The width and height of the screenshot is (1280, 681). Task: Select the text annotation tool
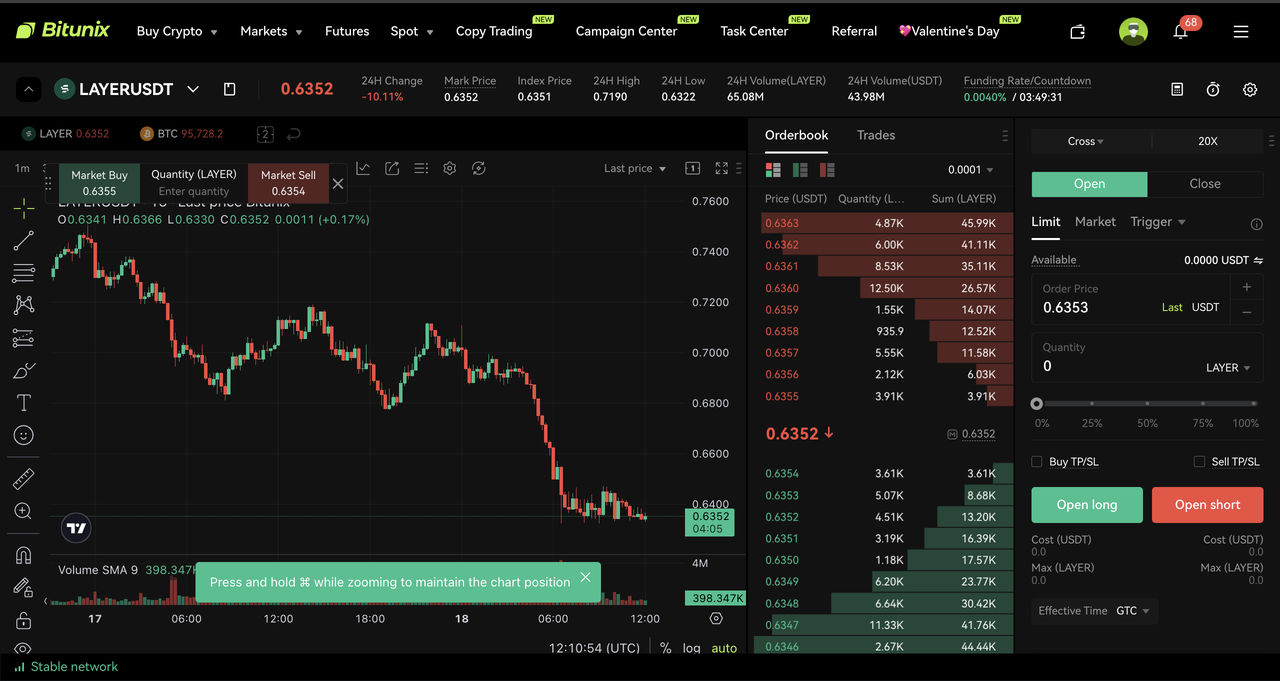point(22,402)
